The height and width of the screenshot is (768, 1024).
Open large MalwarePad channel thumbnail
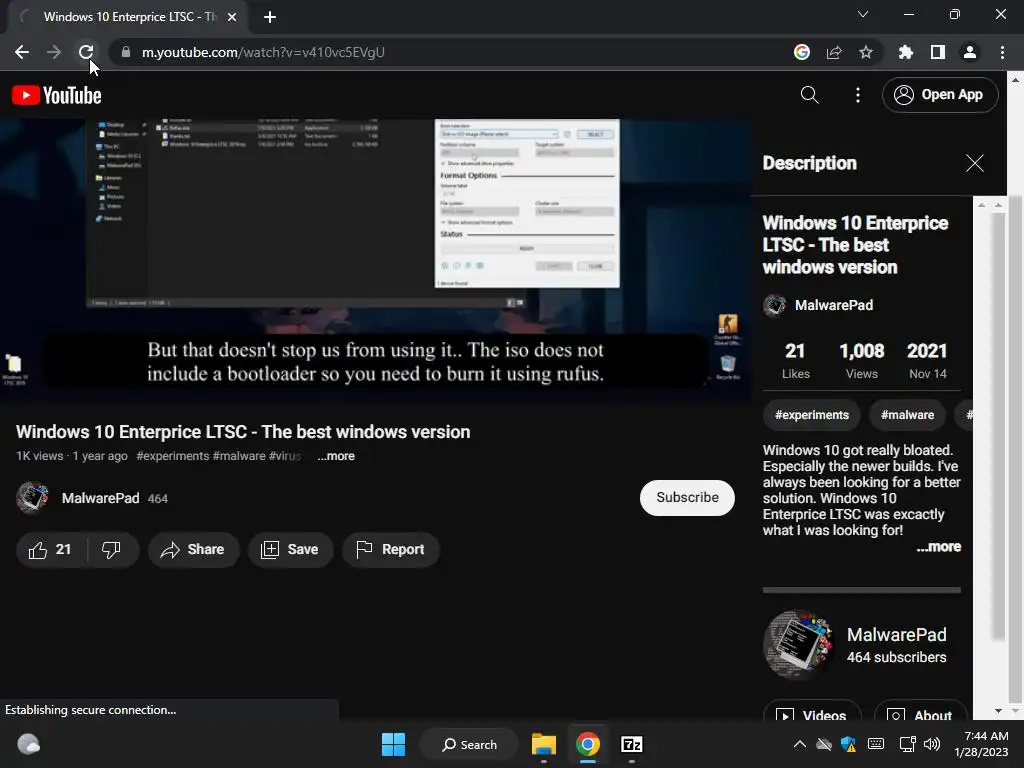[798, 645]
